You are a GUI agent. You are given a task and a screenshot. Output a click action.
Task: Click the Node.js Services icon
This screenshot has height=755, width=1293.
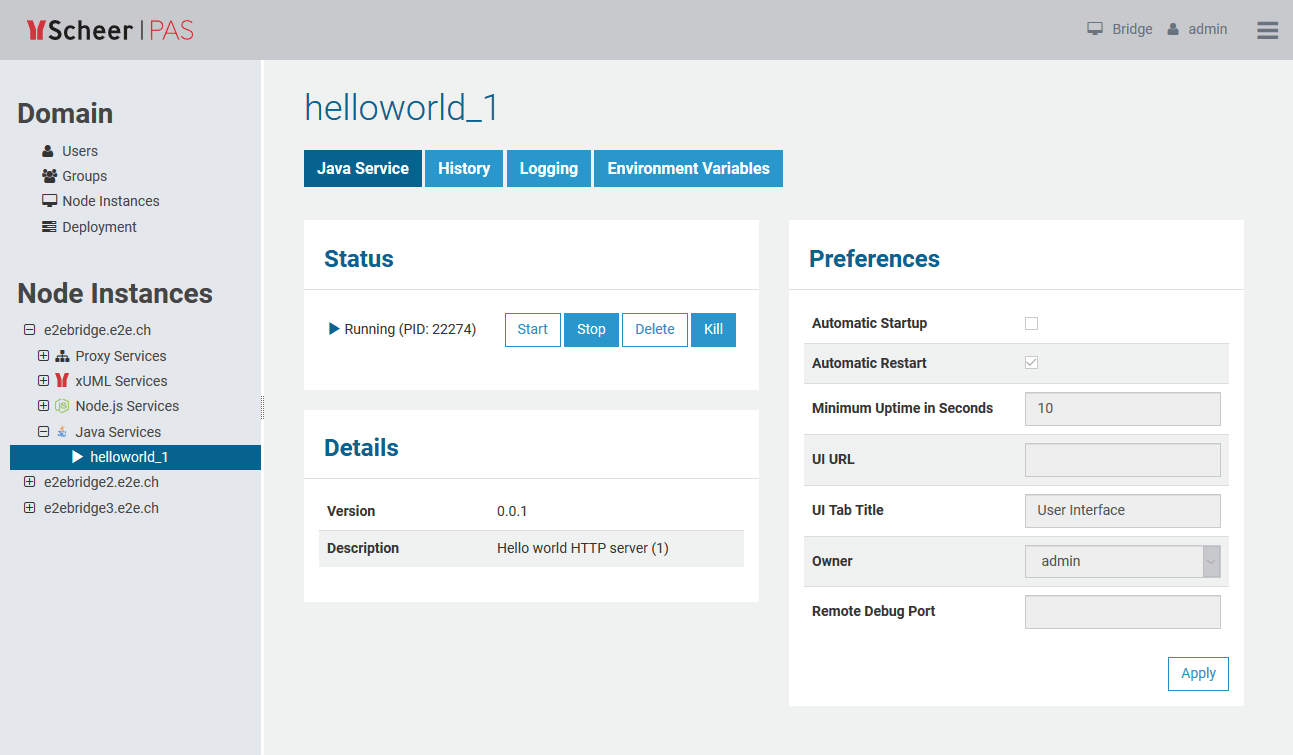coord(62,406)
